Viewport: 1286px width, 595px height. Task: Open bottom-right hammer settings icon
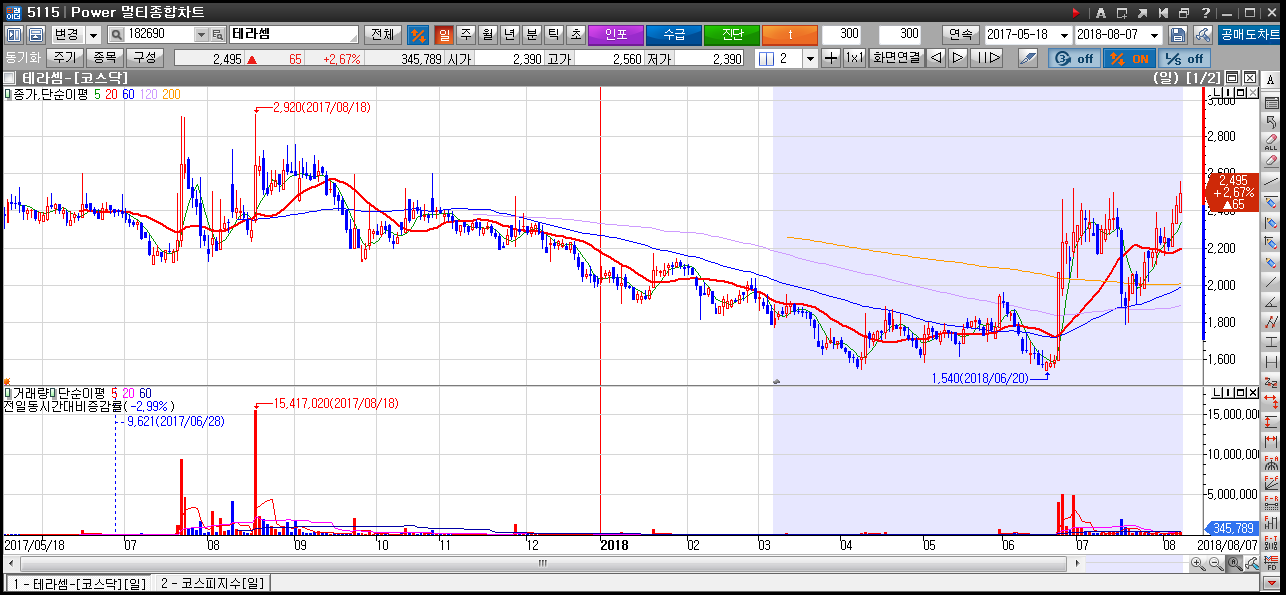click(x=1252, y=564)
